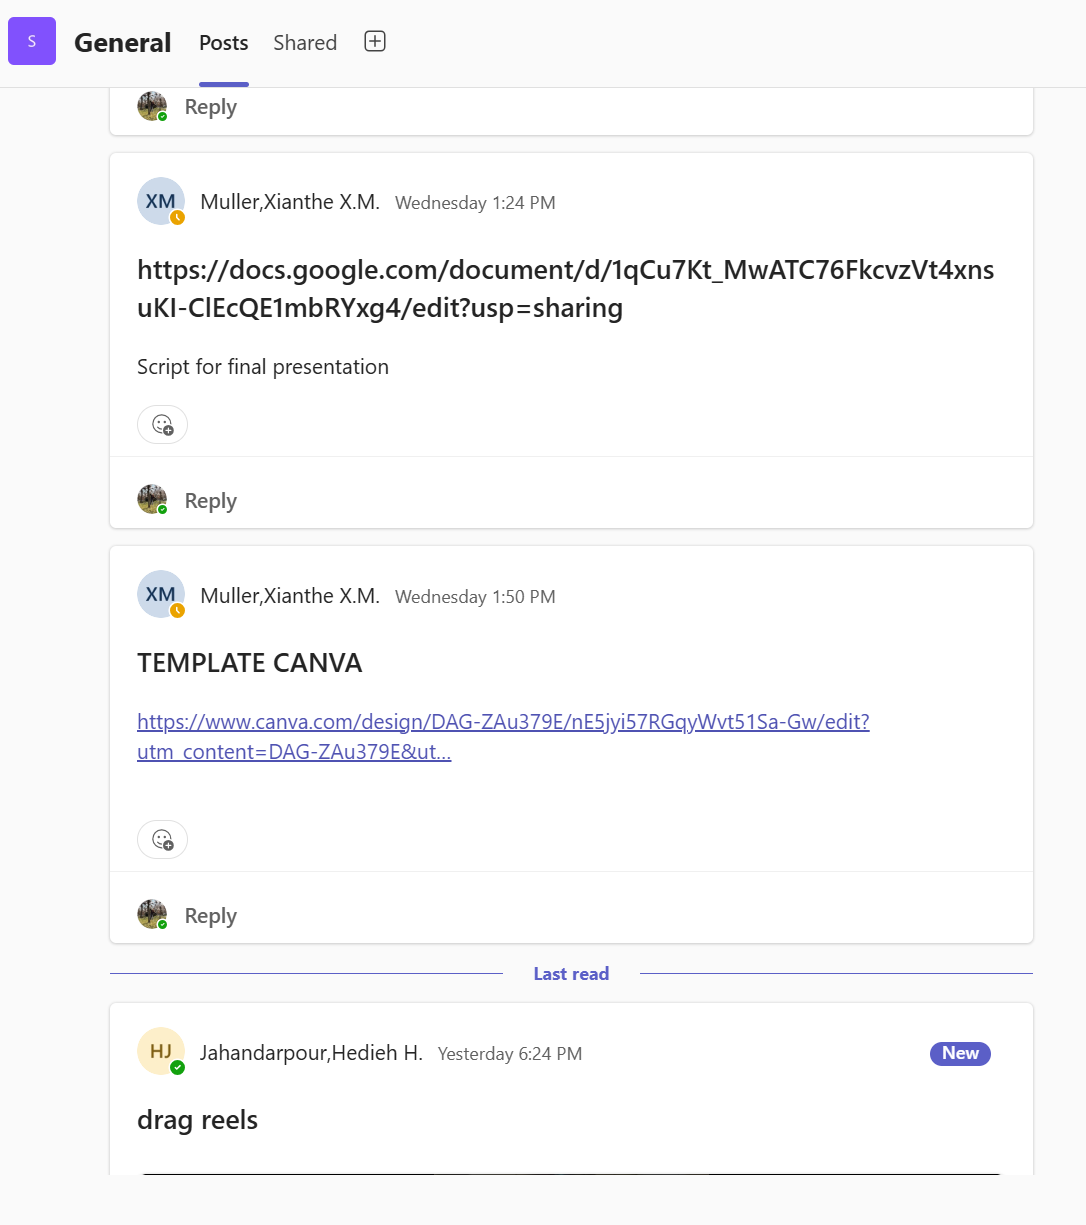The height and width of the screenshot is (1225, 1086).
Task: Click the reply participant avatar on the Canva post
Action: pyautogui.click(x=152, y=913)
